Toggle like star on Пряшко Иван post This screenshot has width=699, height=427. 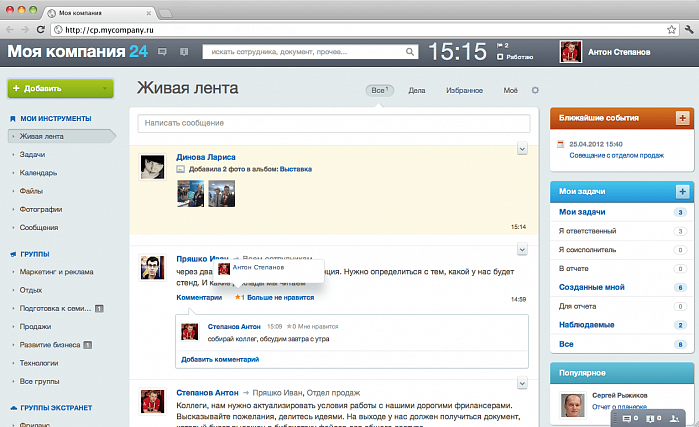pyautogui.click(x=238, y=298)
